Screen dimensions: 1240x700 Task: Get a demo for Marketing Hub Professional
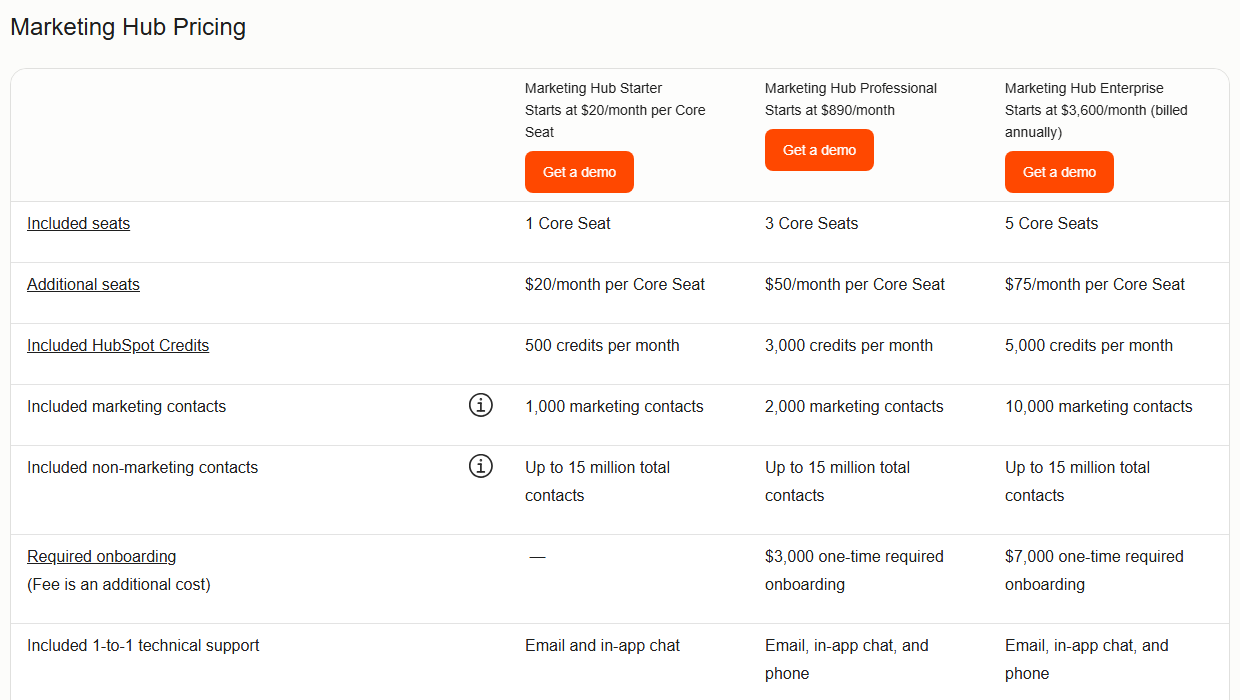[819, 150]
